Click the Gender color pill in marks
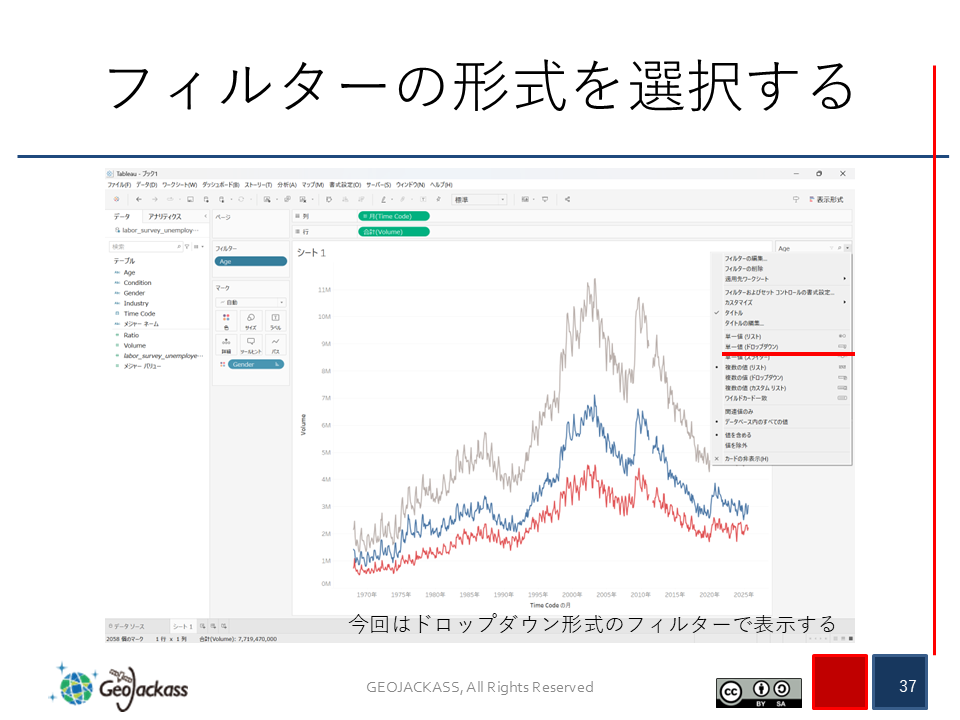The width and height of the screenshot is (960, 720). (255, 364)
